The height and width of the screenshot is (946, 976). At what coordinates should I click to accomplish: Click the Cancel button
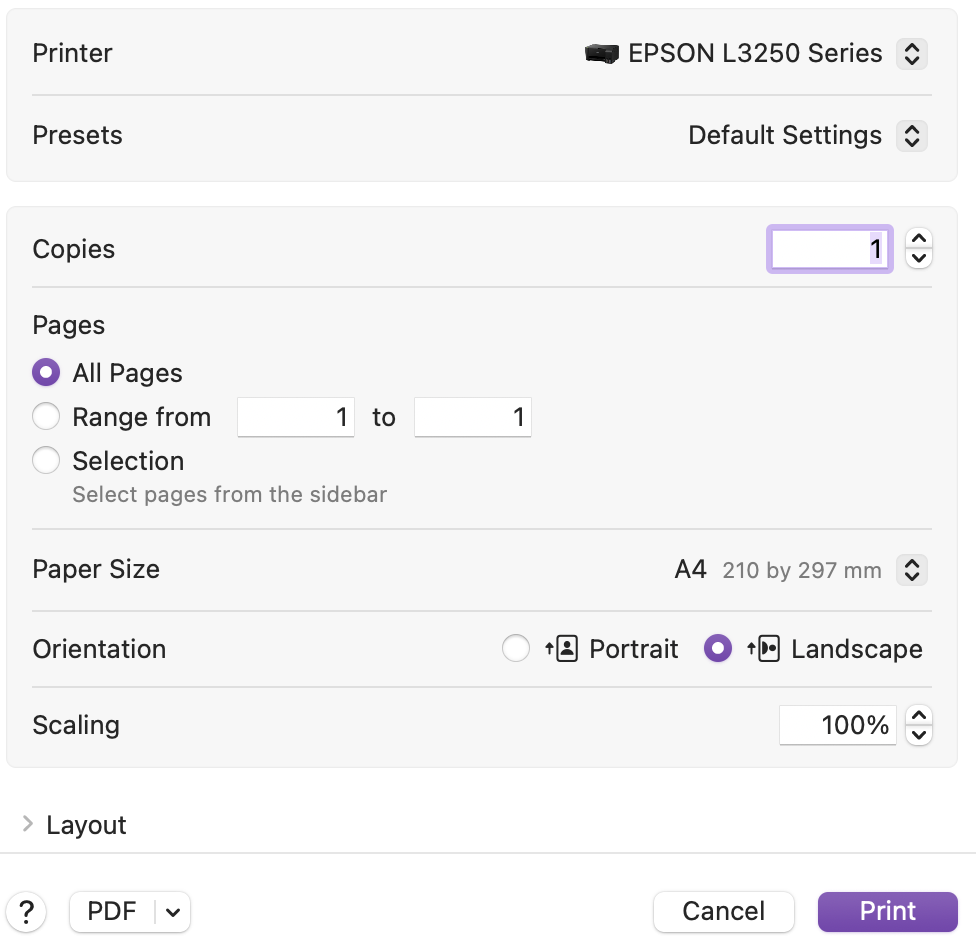[x=723, y=912]
